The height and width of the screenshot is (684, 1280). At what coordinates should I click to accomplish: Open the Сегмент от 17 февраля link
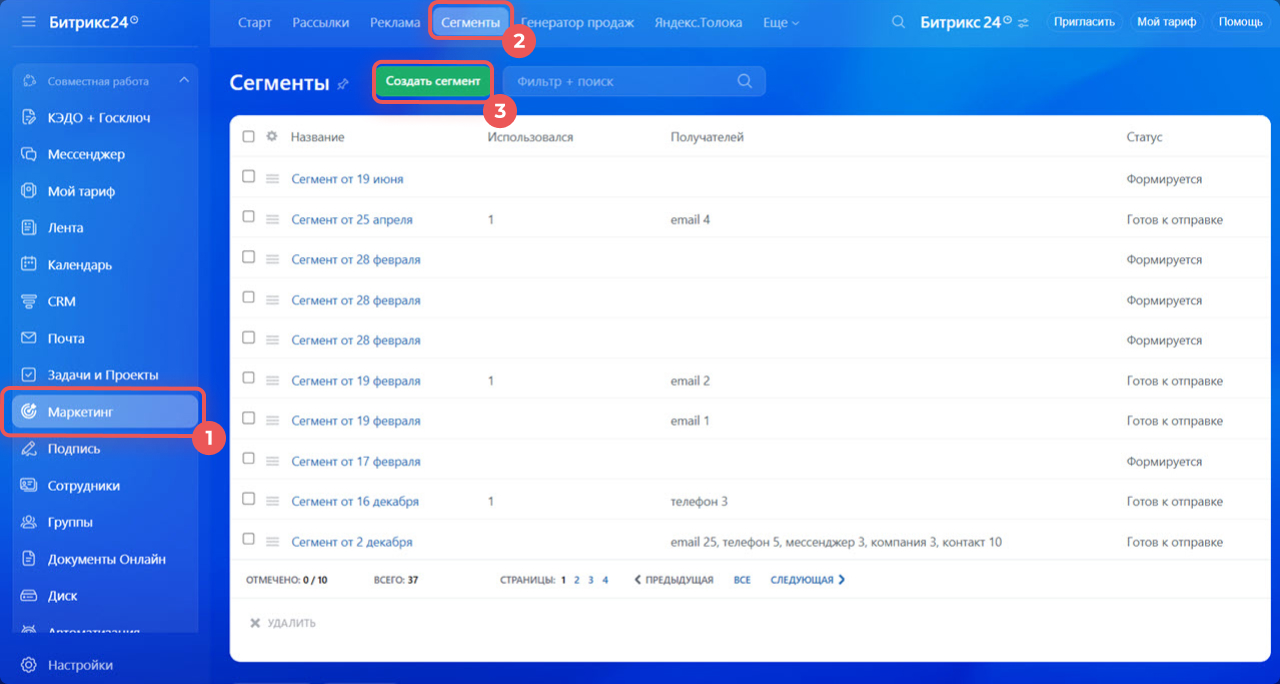(356, 461)
